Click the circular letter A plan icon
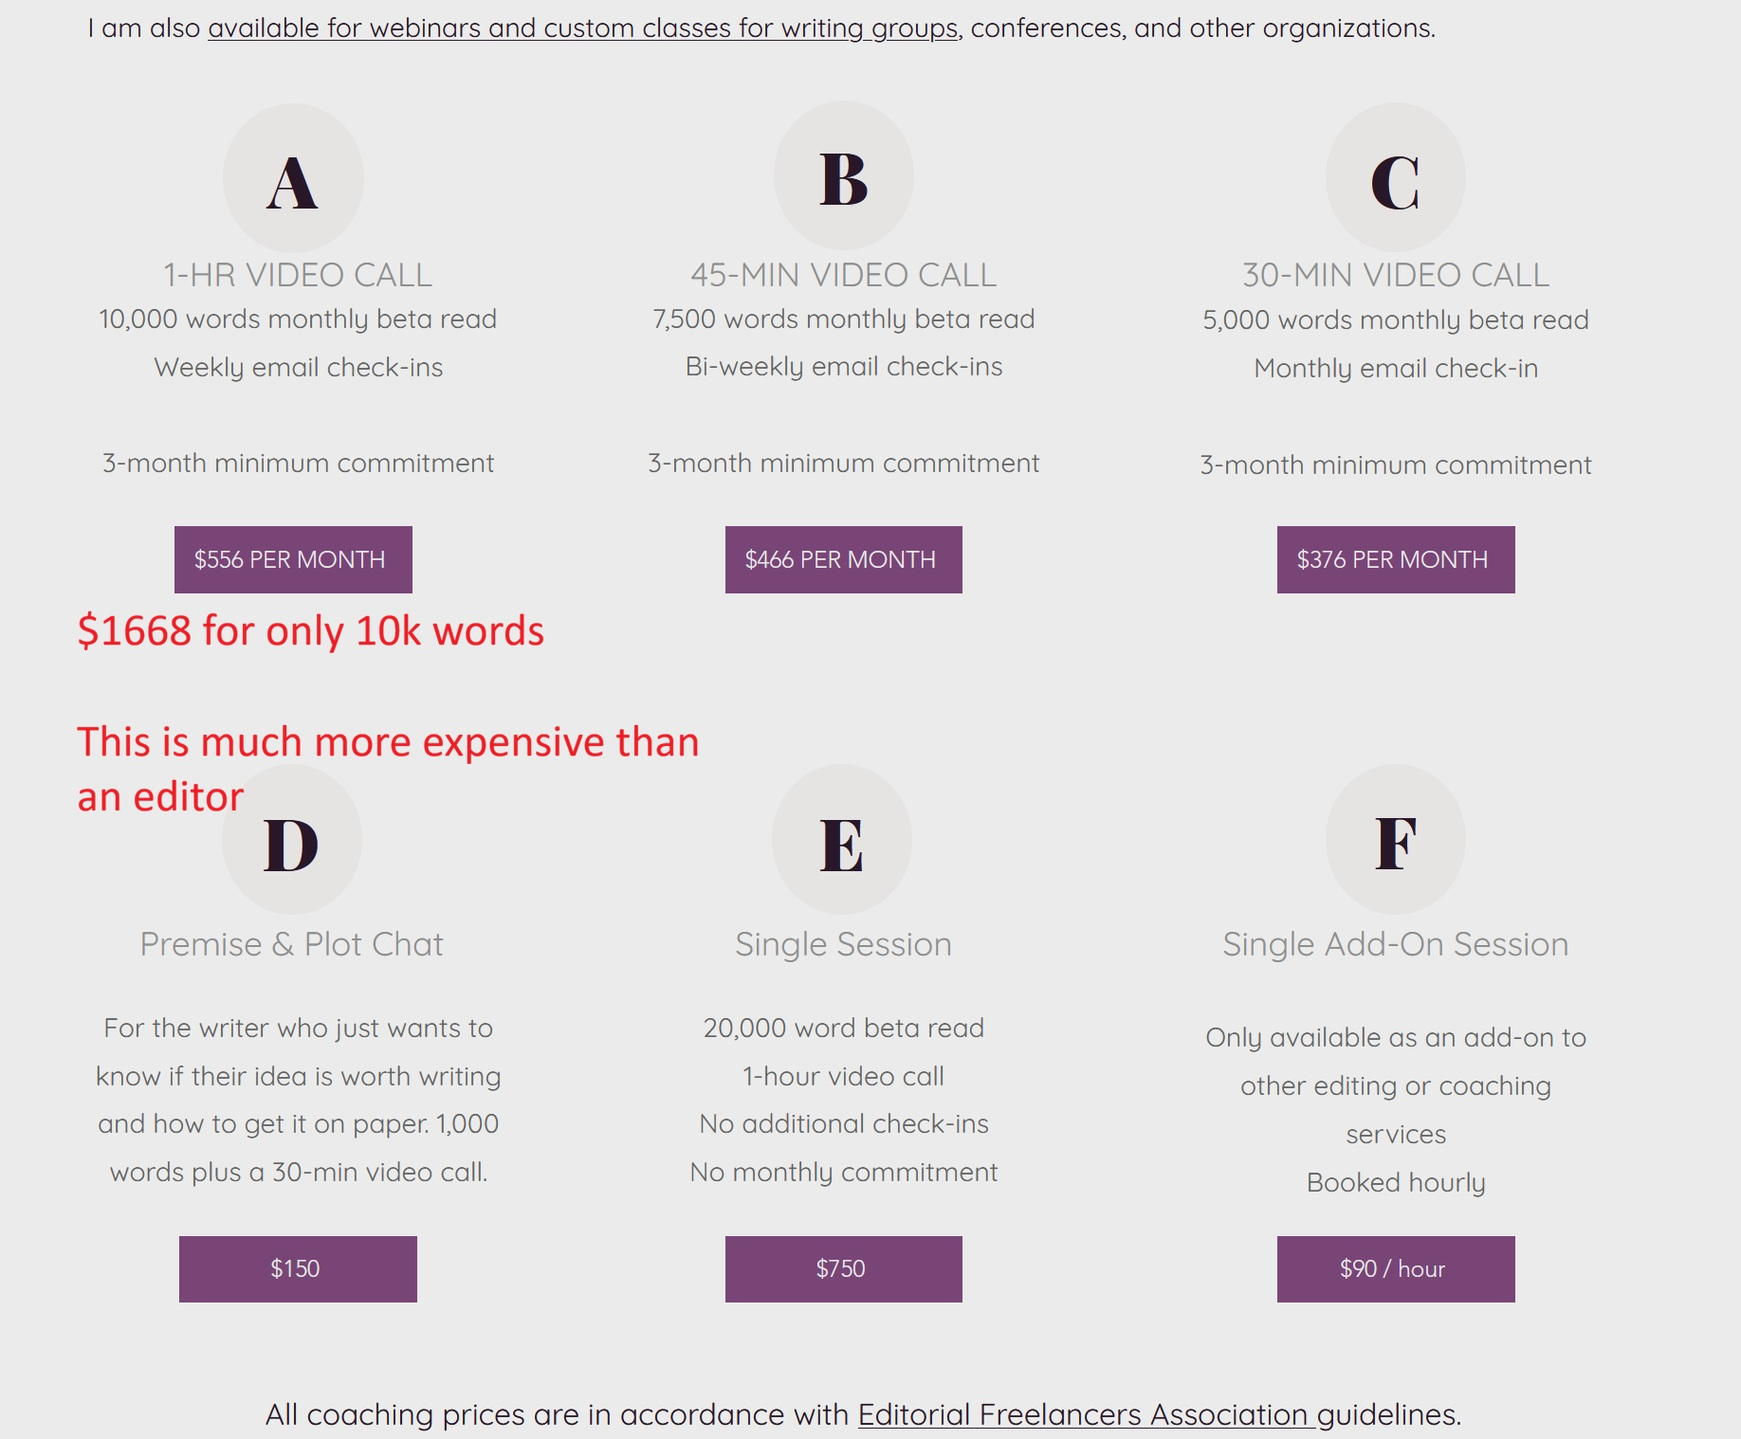The image size is (1741, 1439). click(x=292, y=179)
